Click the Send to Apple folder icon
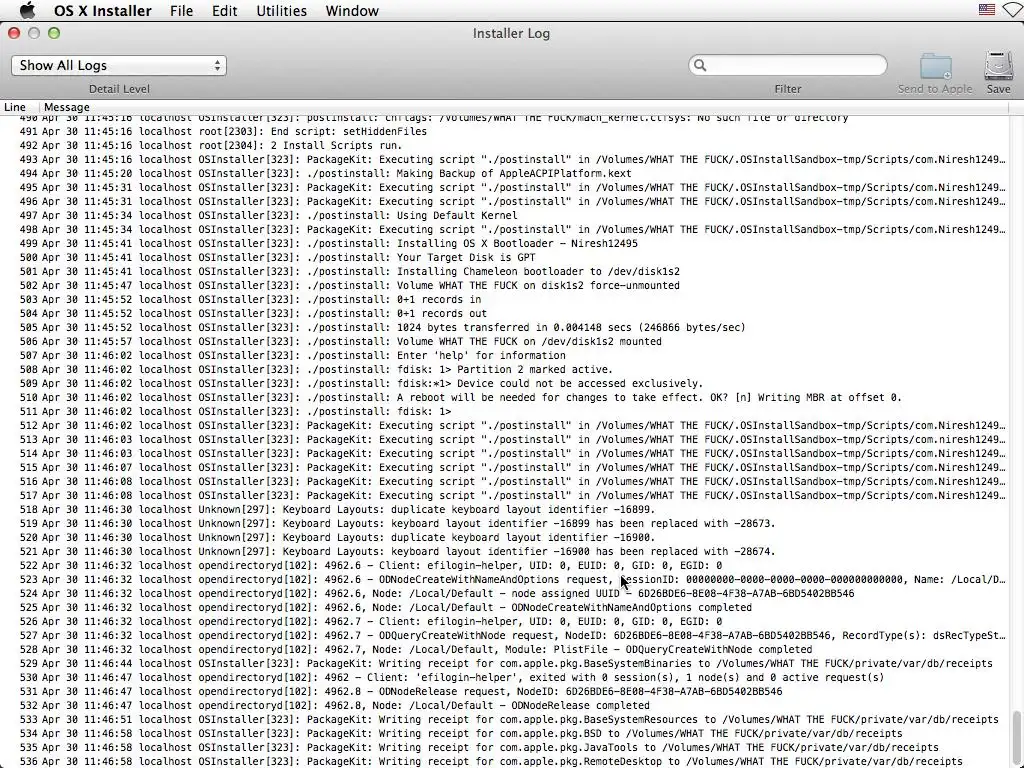This screenshot has height=768, width=1024. pyautogui.click(x=936, y=66)
